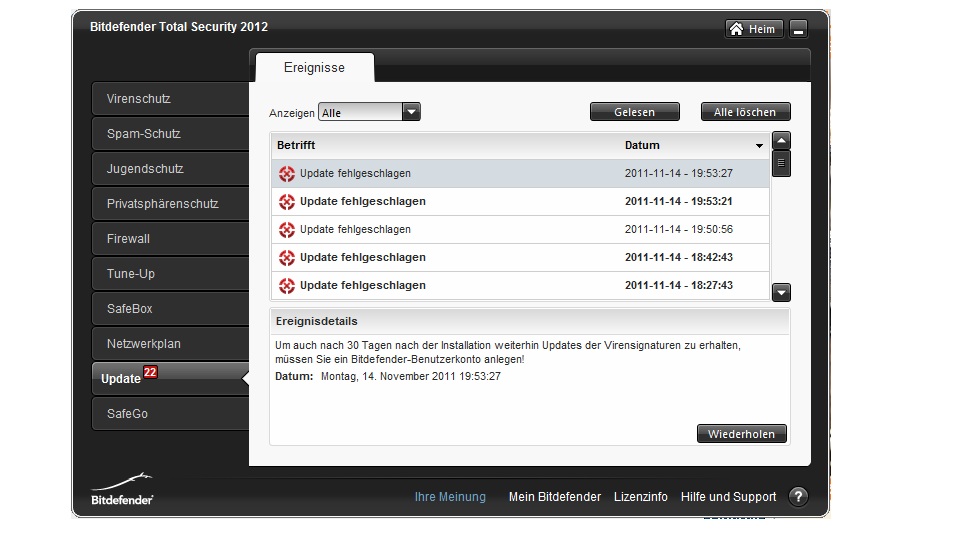Open the Netzwerkplan section
The height and width of the screenshot is (540, 960).
[170, 343]
